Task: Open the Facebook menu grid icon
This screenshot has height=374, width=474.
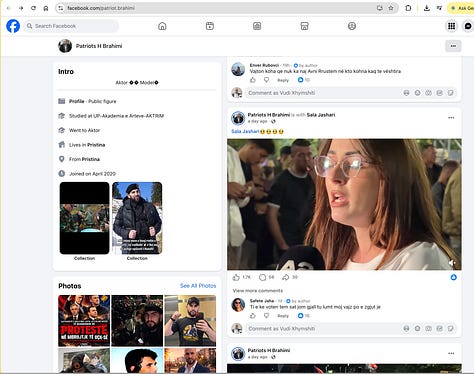Action: (x=451, y=26)
